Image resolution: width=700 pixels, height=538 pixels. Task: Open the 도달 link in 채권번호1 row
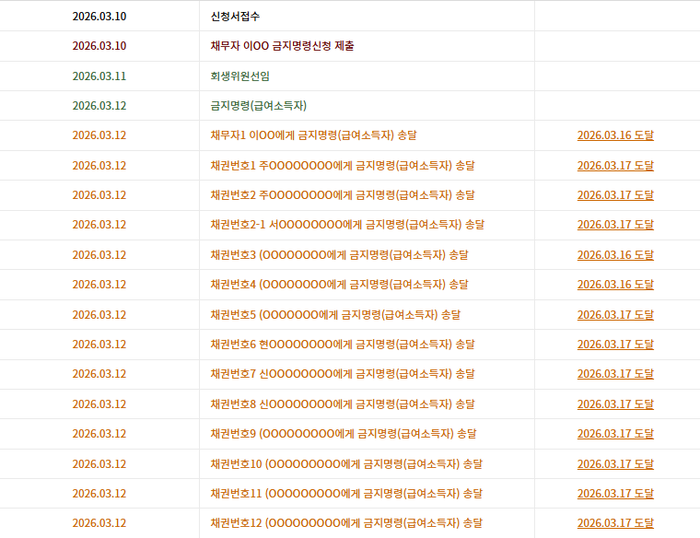click(x=615, y=166)
